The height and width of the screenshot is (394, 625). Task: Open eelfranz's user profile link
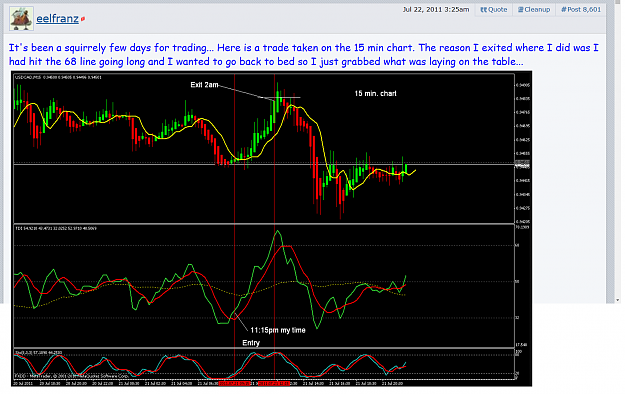[57, 18]
